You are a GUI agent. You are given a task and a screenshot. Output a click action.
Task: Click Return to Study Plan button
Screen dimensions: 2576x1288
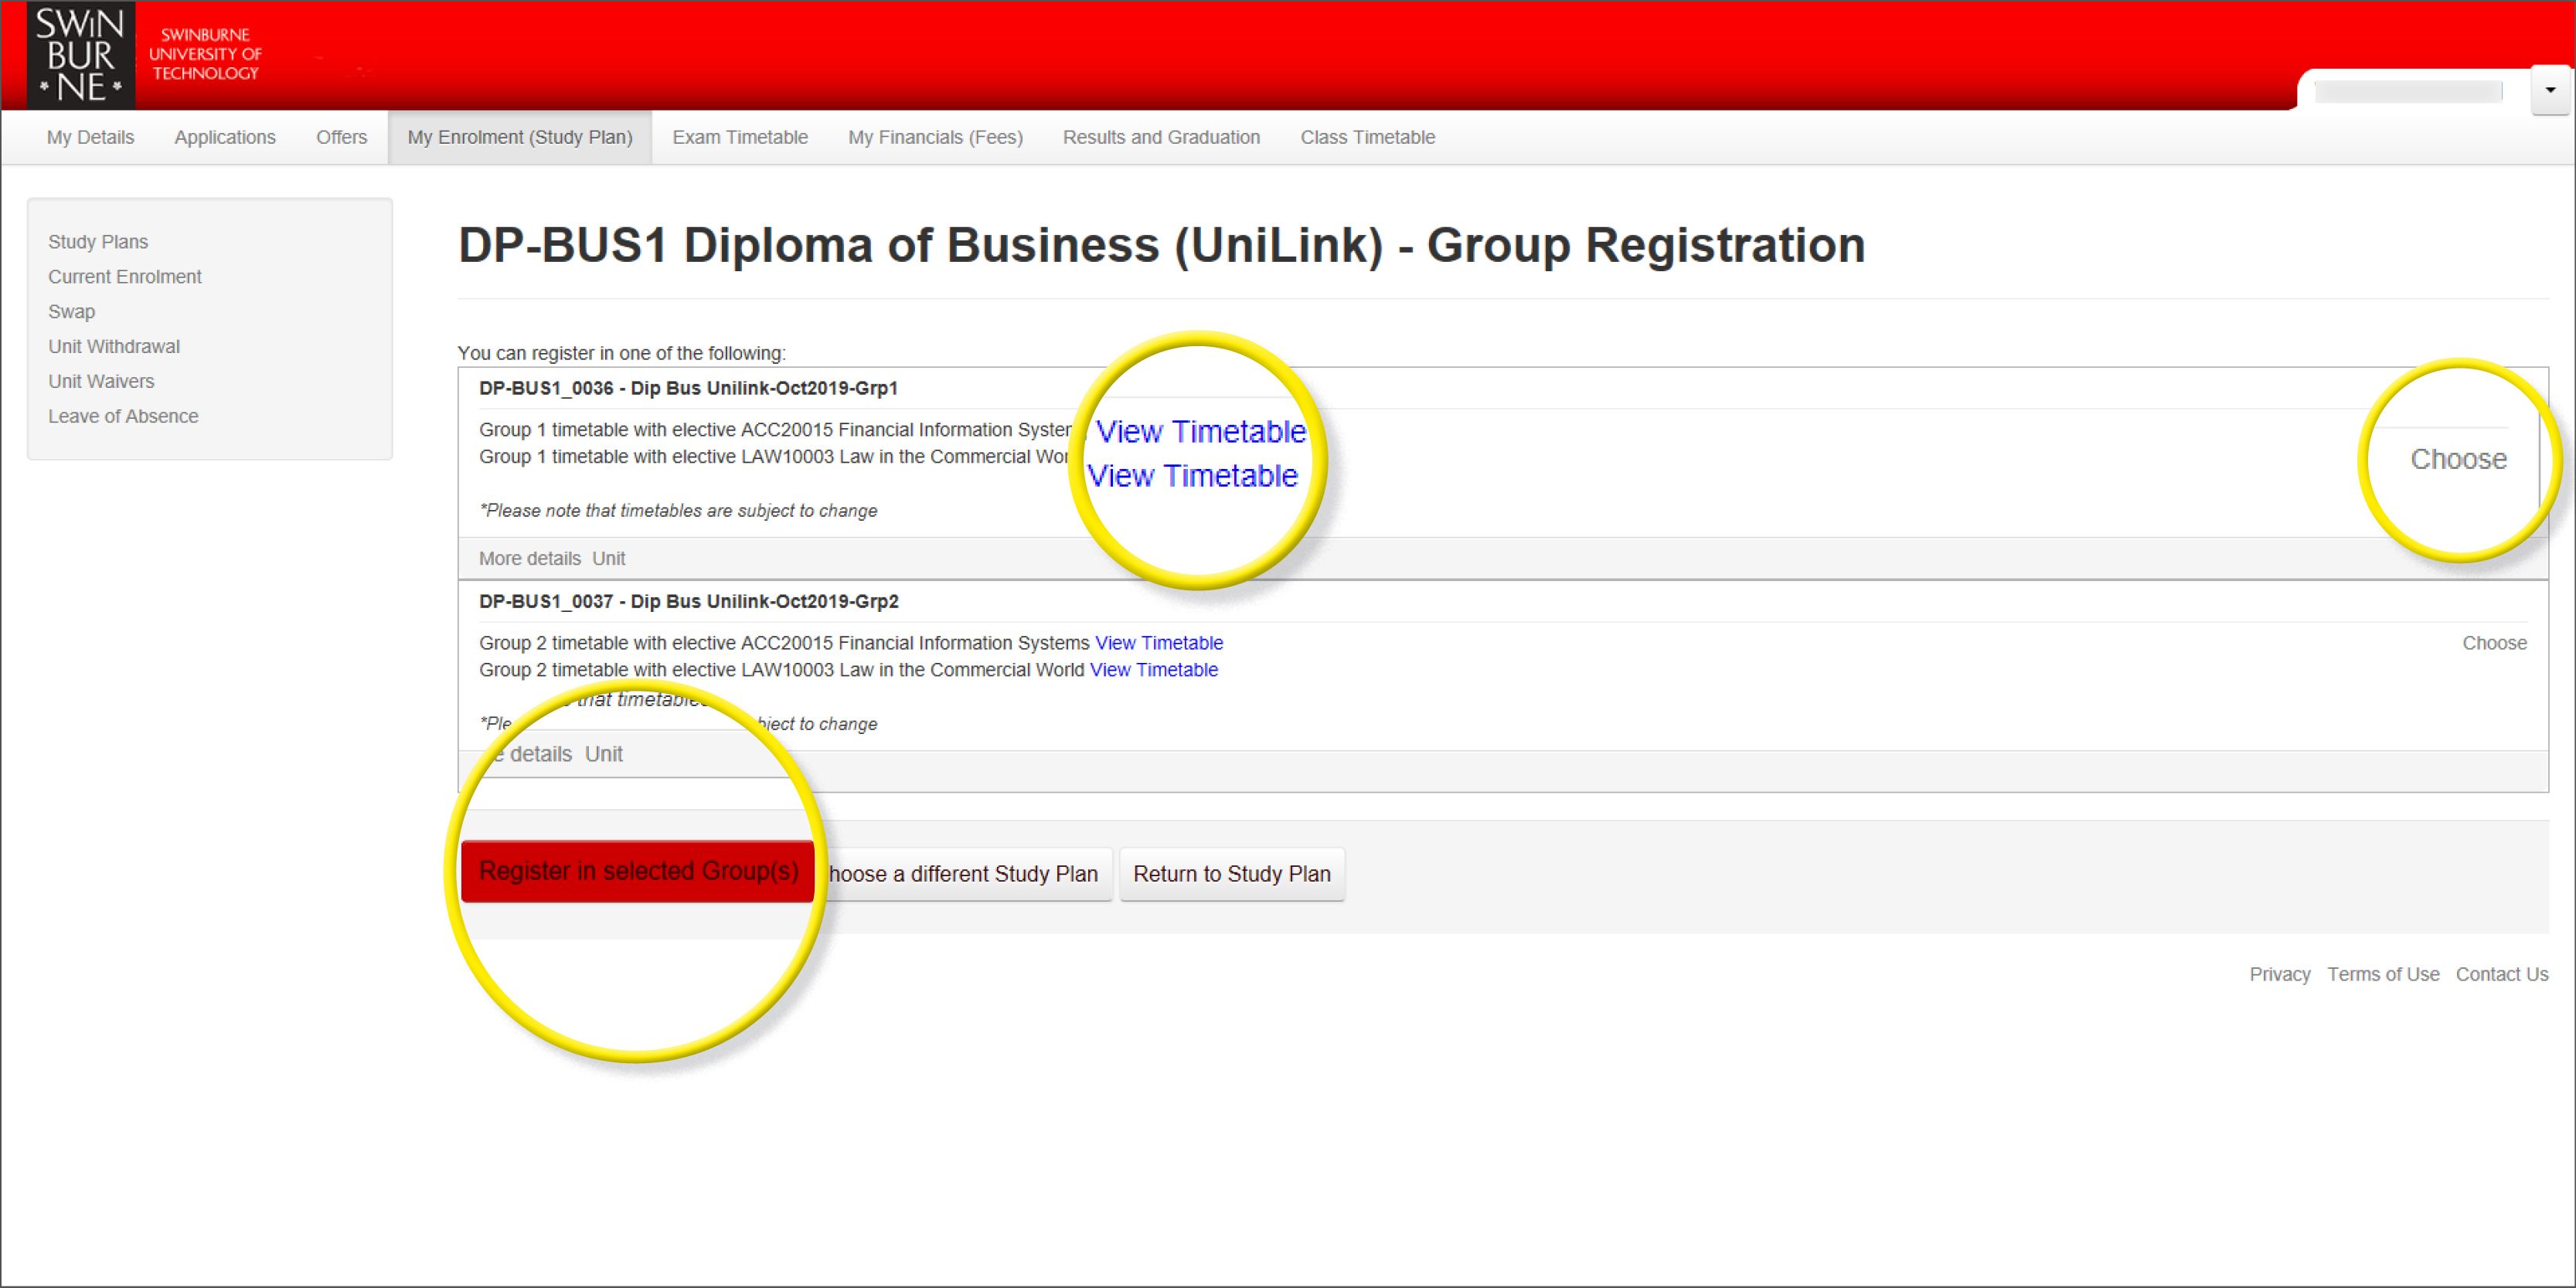pos(1231,875)
